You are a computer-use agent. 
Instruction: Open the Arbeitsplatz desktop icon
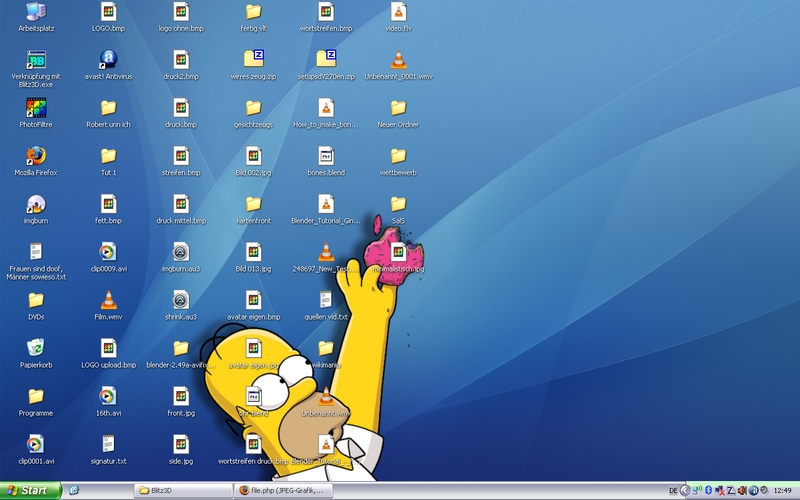coord(36,12)
